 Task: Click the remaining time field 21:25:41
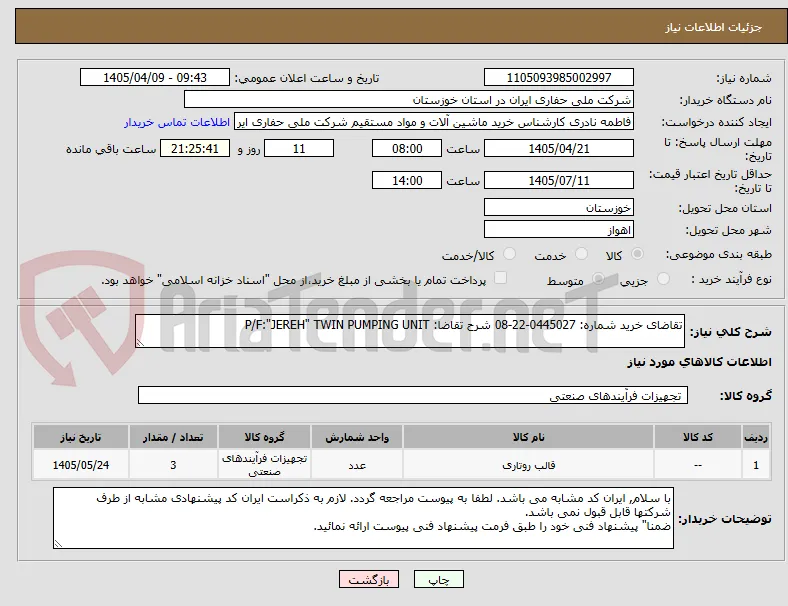click(195, 149)
